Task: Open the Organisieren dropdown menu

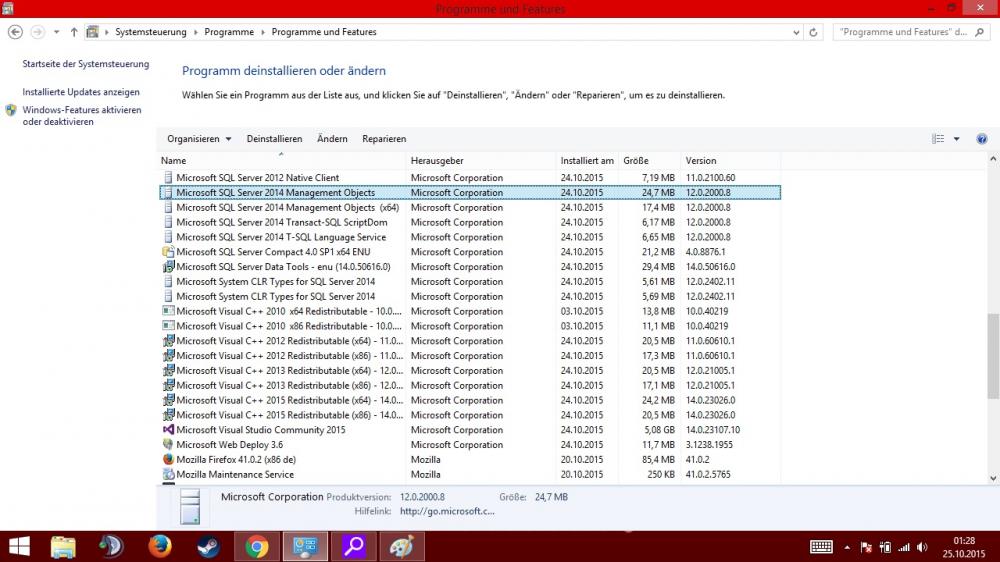Action: [x=199, y=139]
